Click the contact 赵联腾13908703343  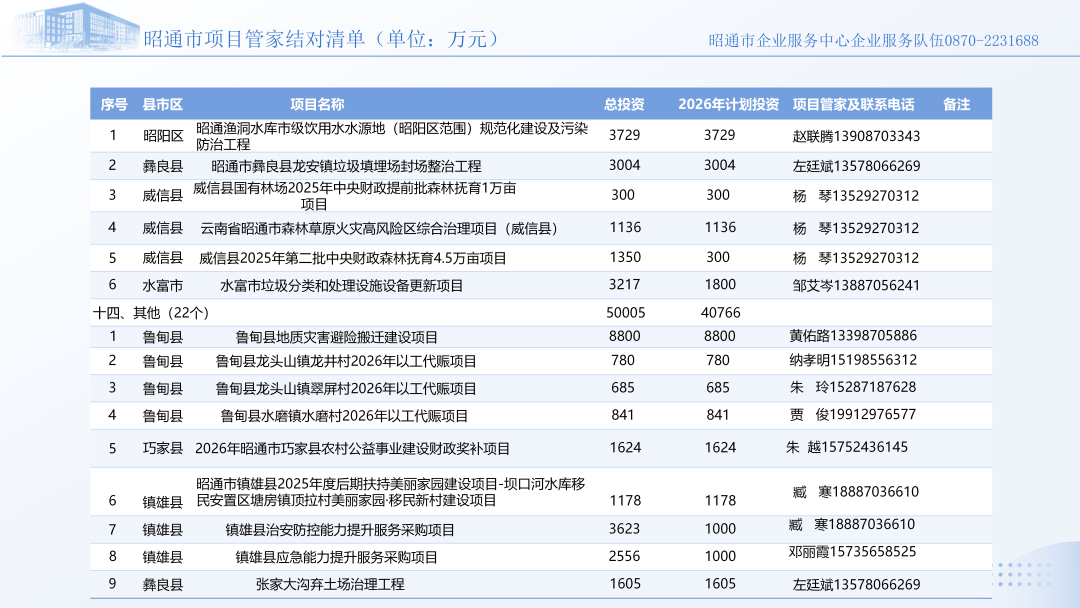856,136
